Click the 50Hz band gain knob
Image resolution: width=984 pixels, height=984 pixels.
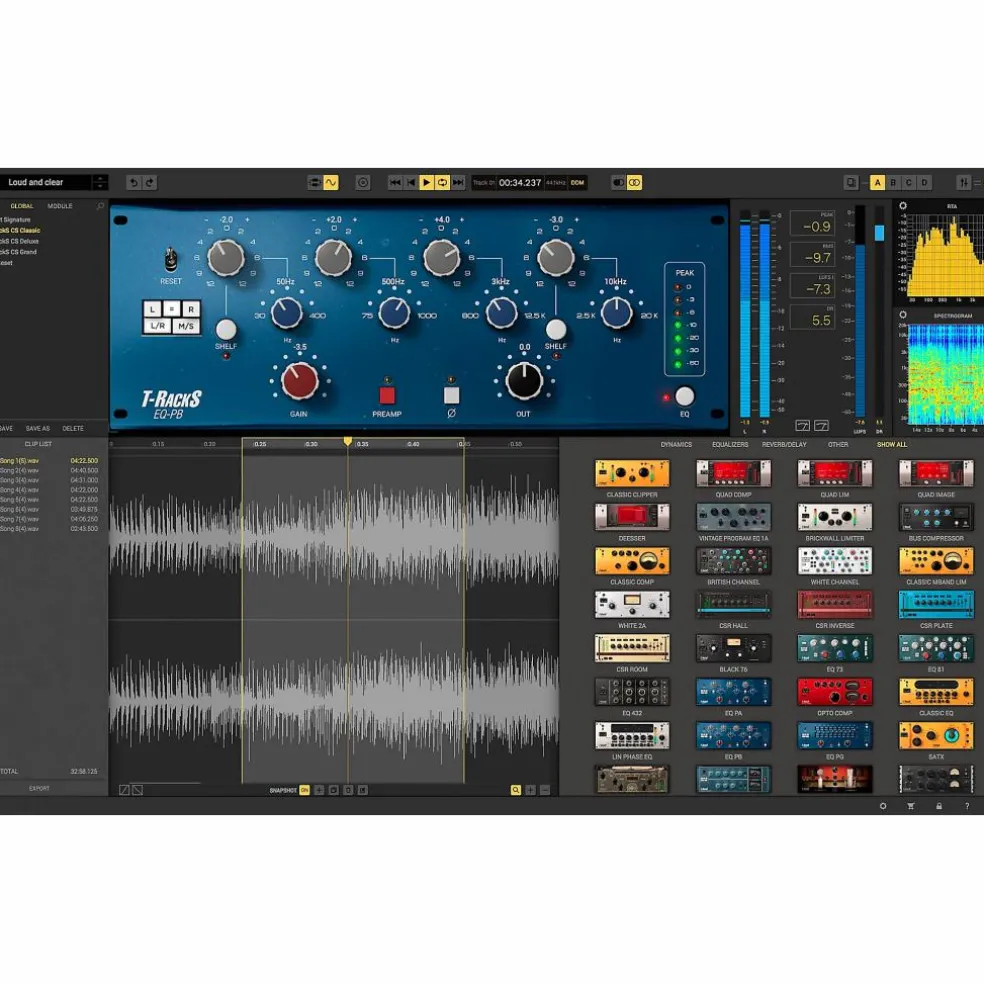point(226,257)
